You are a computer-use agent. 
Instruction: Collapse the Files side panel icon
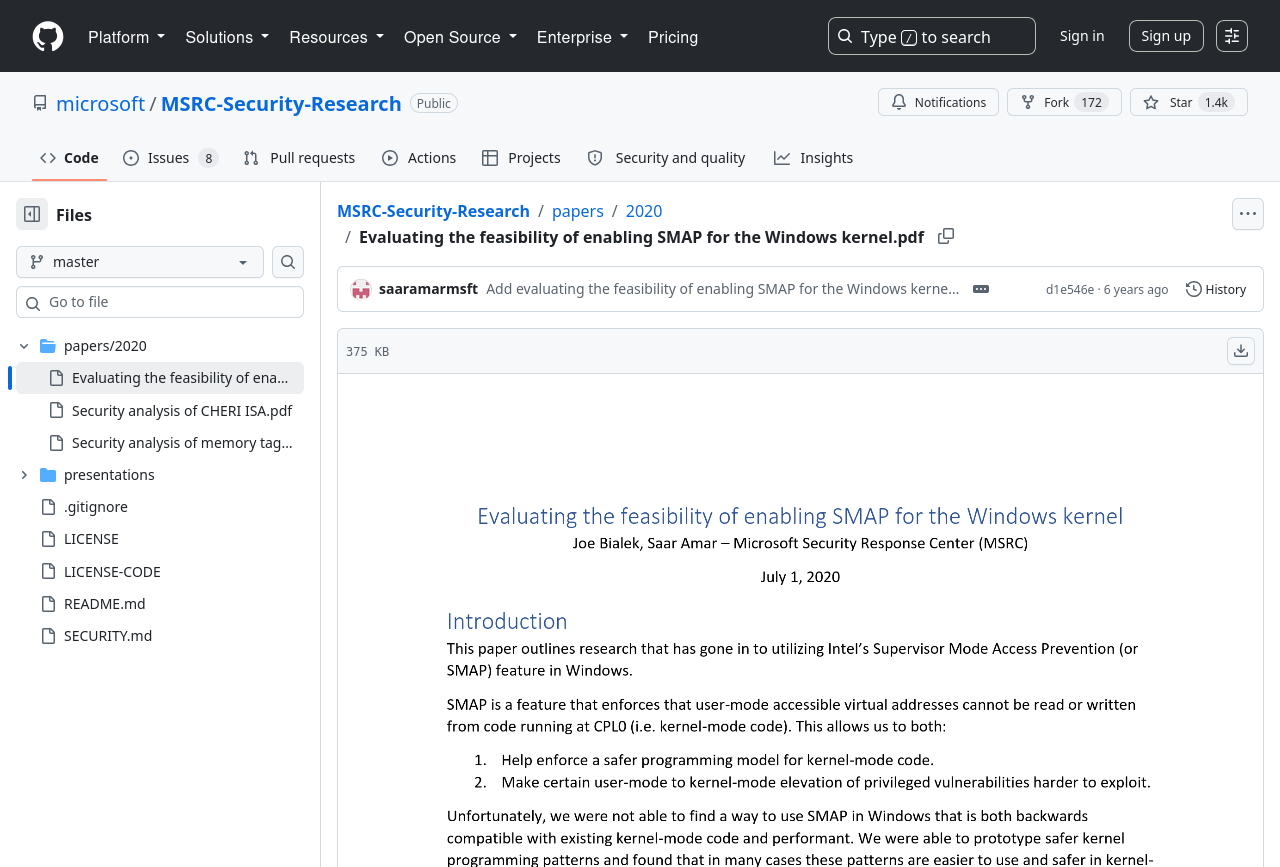[32, 214]
